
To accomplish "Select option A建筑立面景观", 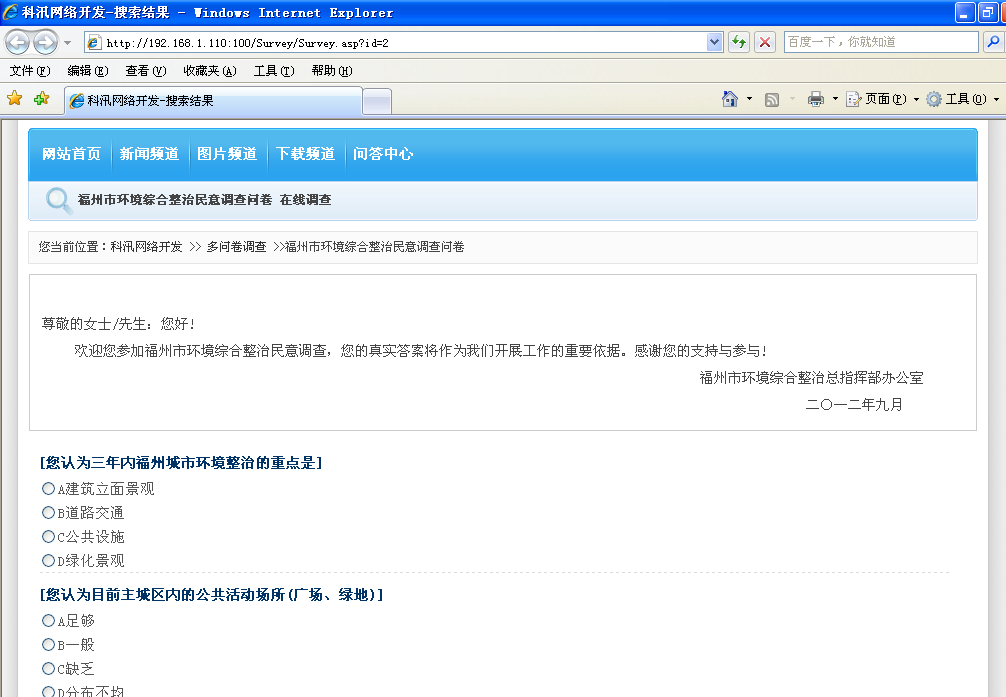I will coord(48,488).
